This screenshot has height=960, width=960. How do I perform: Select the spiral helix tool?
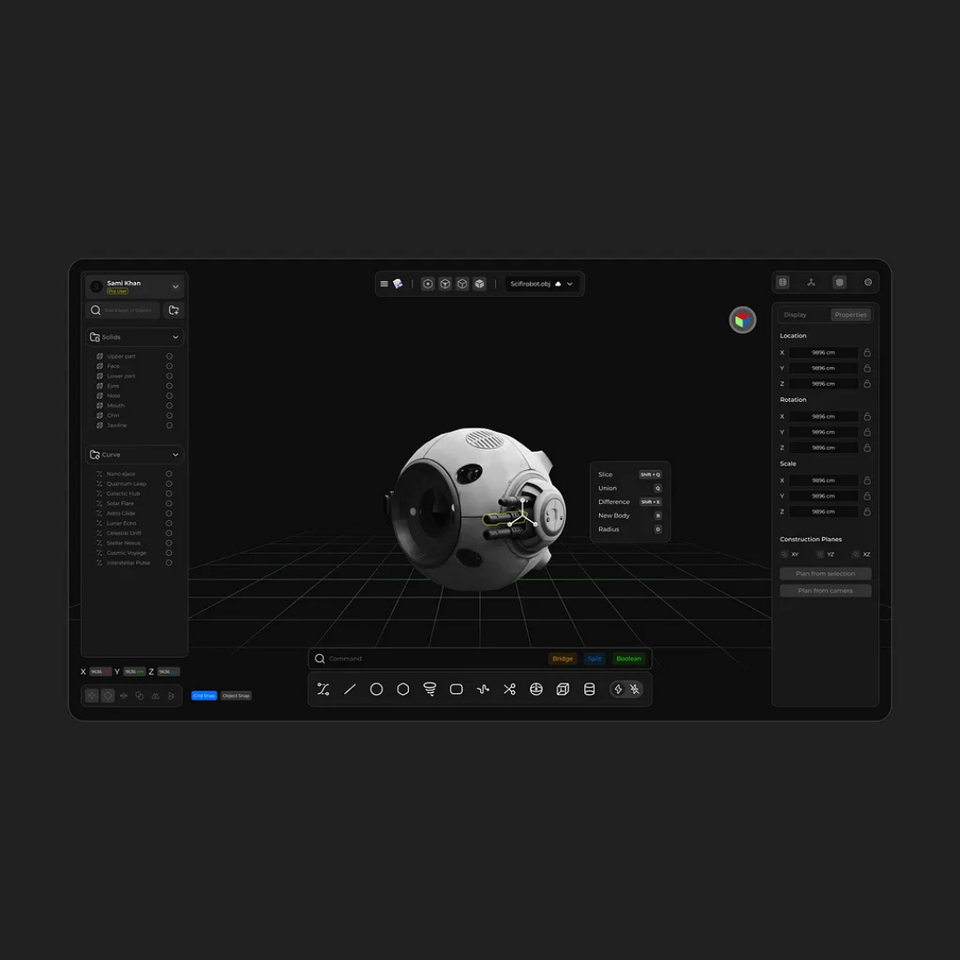(x=430, y=689)
